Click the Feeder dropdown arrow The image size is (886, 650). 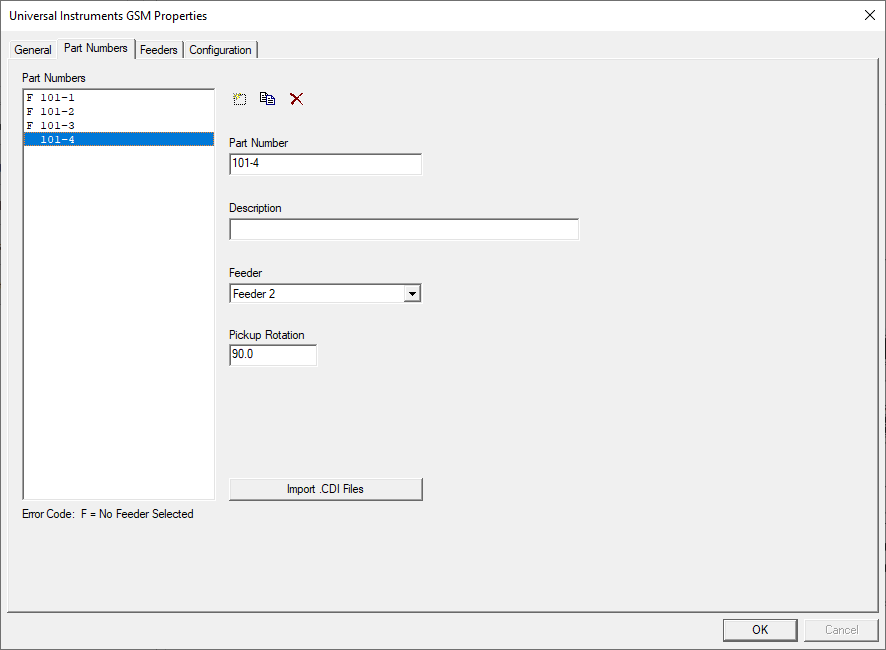(412, 293)
